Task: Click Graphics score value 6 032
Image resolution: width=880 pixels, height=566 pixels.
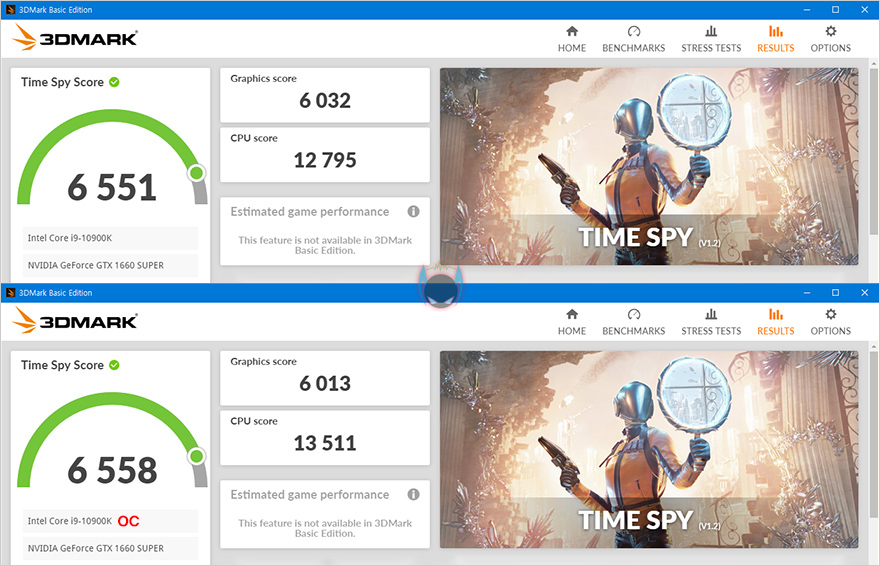Action: click(325, 100)
